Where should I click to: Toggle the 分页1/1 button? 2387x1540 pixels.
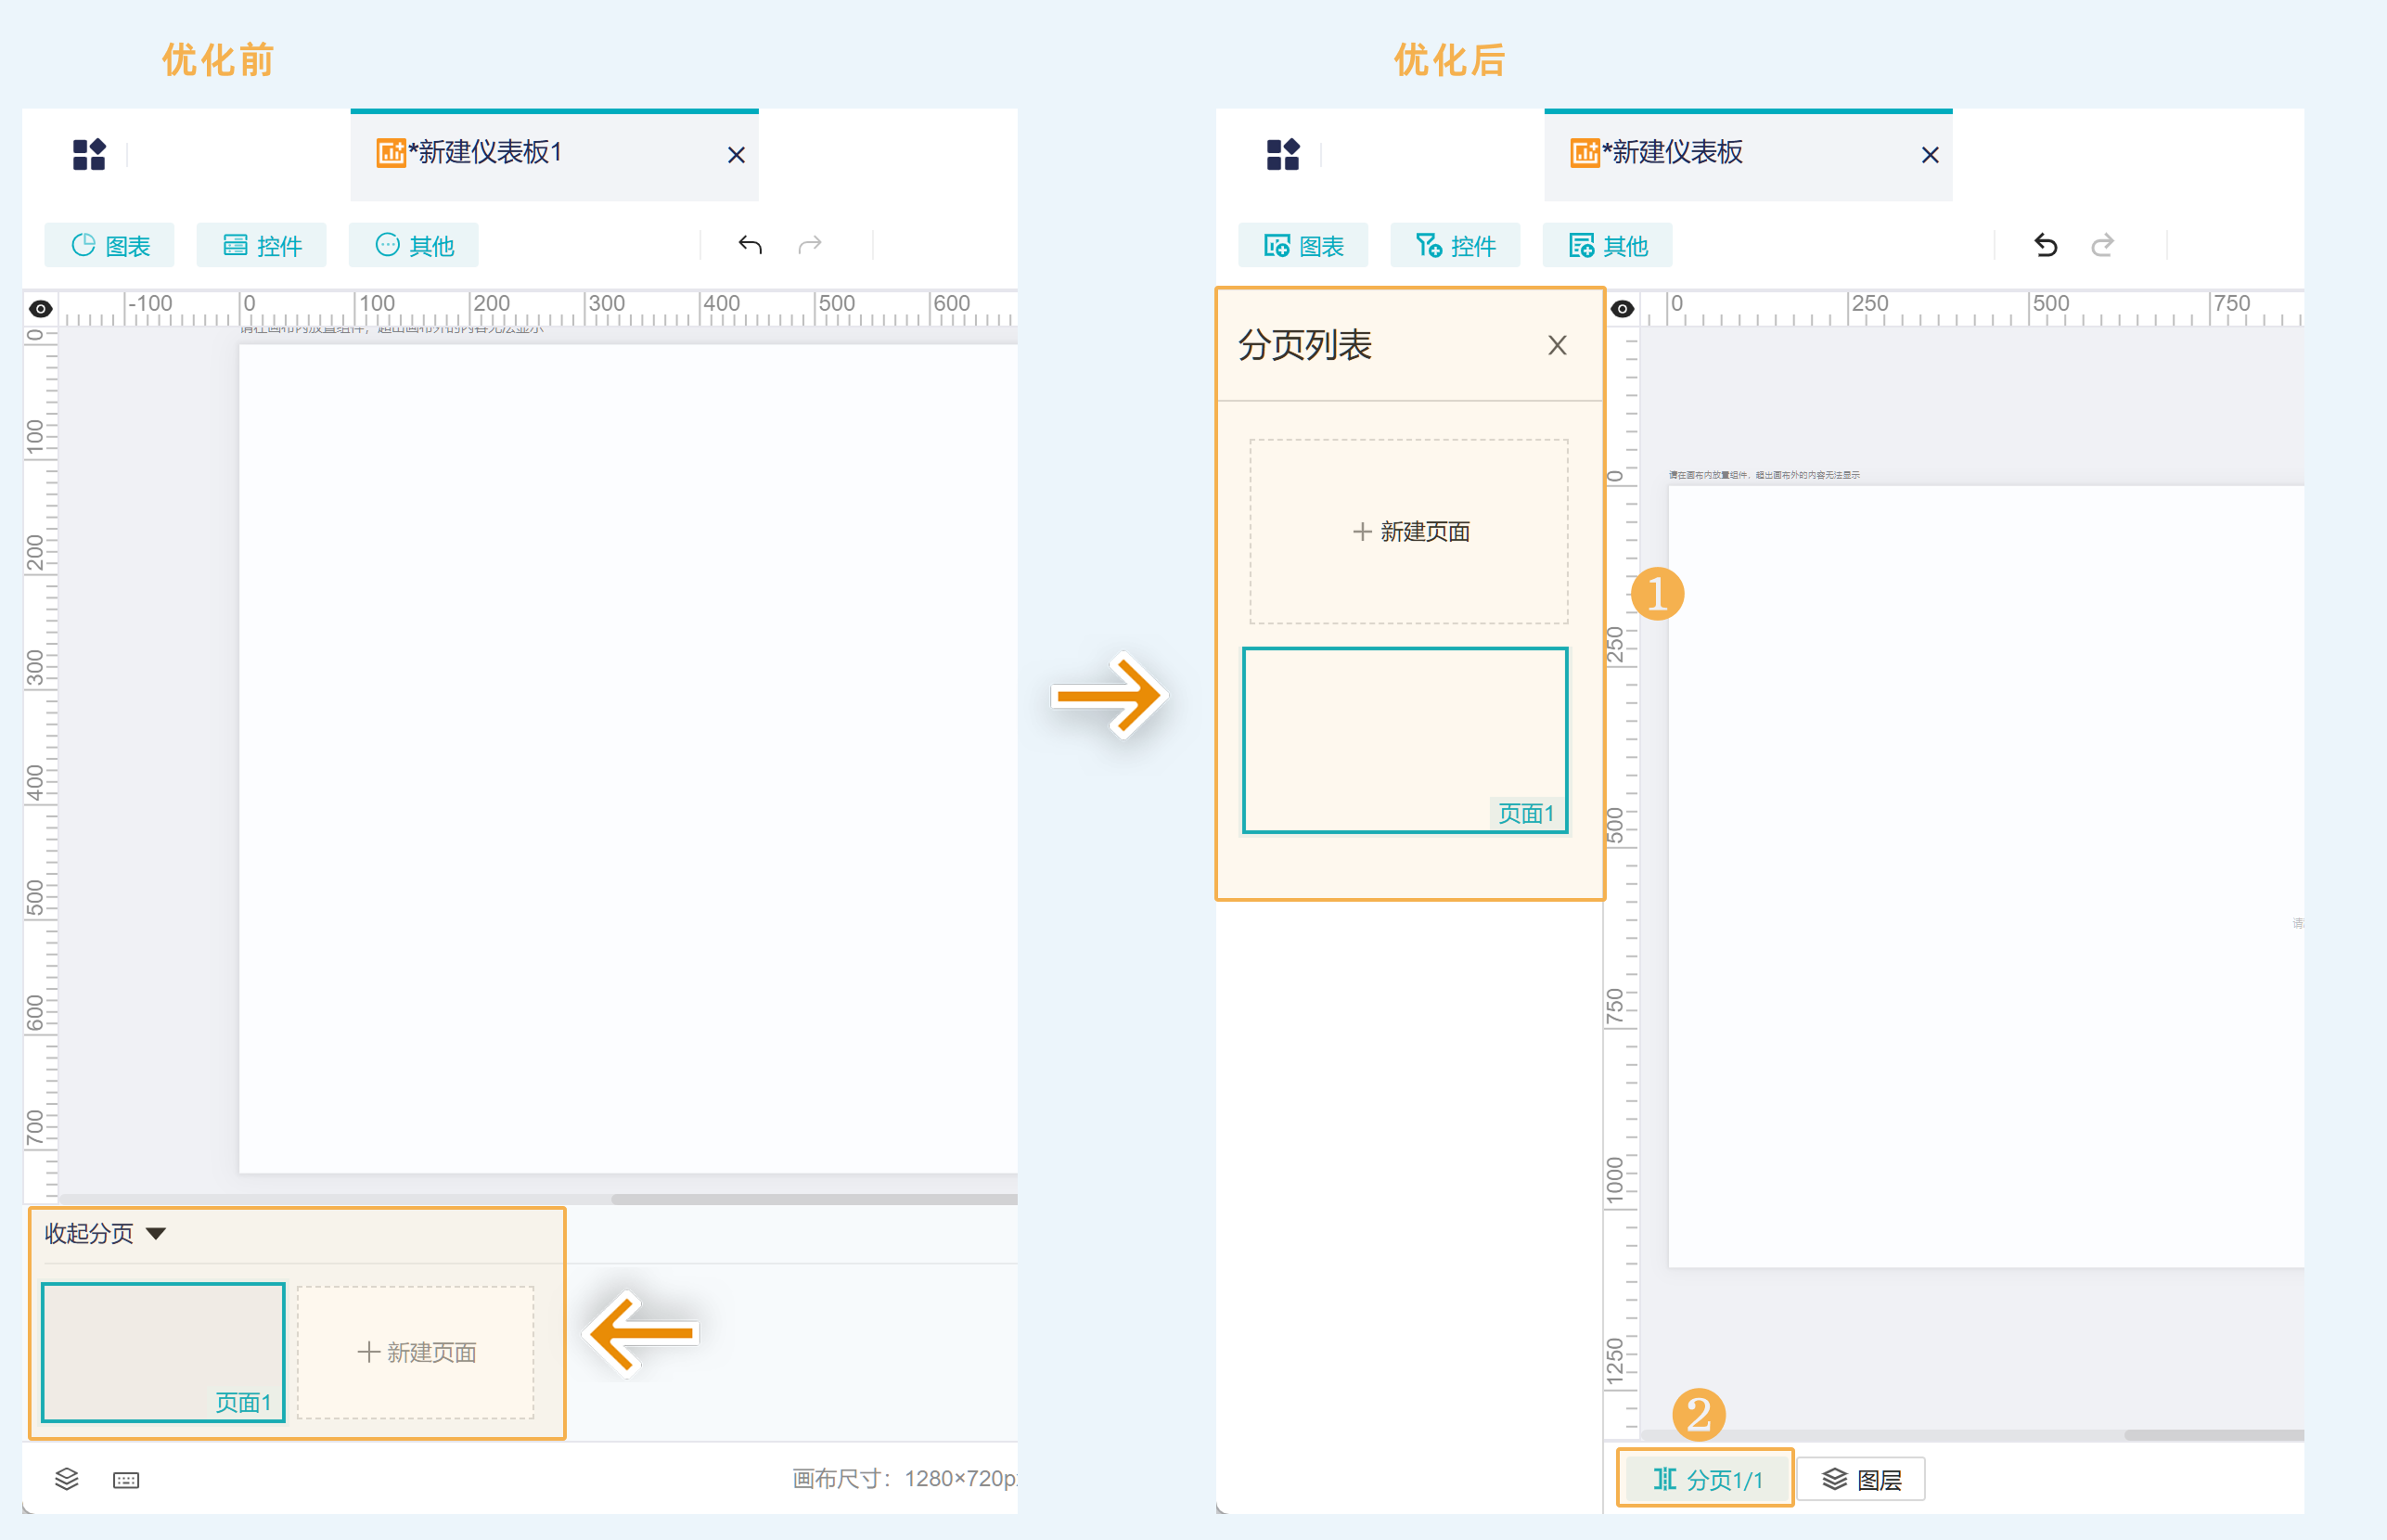click(x=1706, y=1478)
